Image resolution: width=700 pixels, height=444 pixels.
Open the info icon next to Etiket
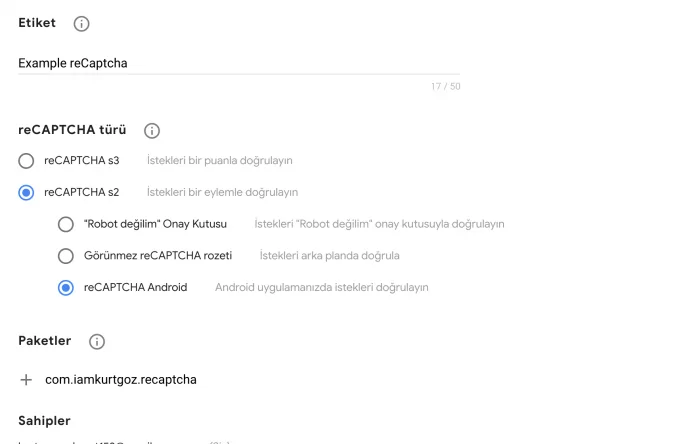click(x=81, y=24)
